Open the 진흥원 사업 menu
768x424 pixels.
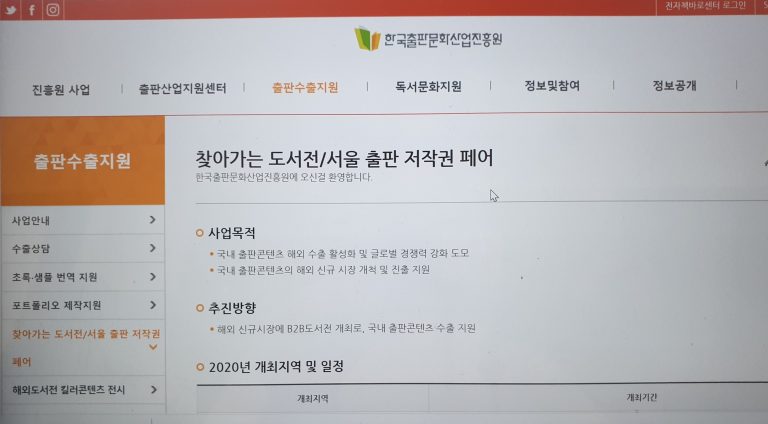[61, 90]
